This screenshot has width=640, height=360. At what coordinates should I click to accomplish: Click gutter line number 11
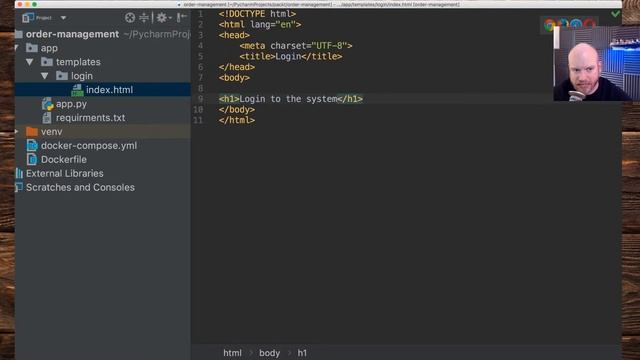point(198,120)
